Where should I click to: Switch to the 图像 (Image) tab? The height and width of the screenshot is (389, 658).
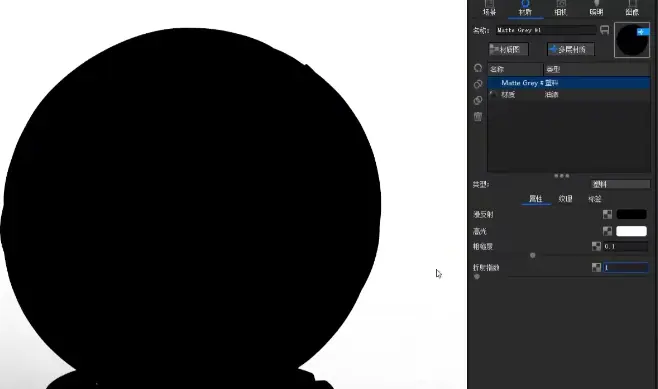[x=632, y=8]
